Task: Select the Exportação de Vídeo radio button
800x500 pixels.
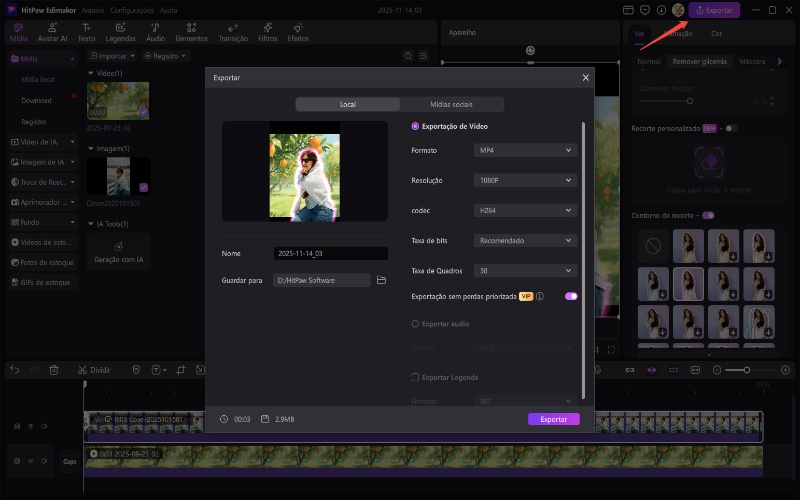Action: point(416,126)
